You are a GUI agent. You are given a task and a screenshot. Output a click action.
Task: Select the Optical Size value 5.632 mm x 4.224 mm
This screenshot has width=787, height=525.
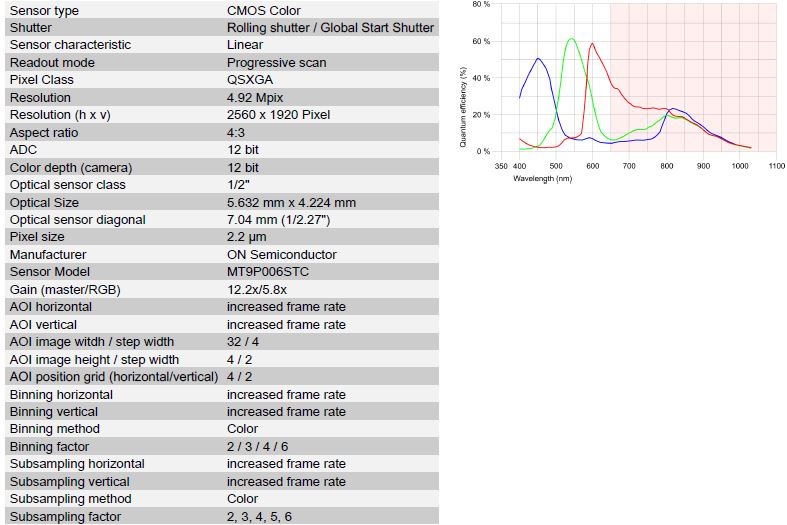(291, 203)
